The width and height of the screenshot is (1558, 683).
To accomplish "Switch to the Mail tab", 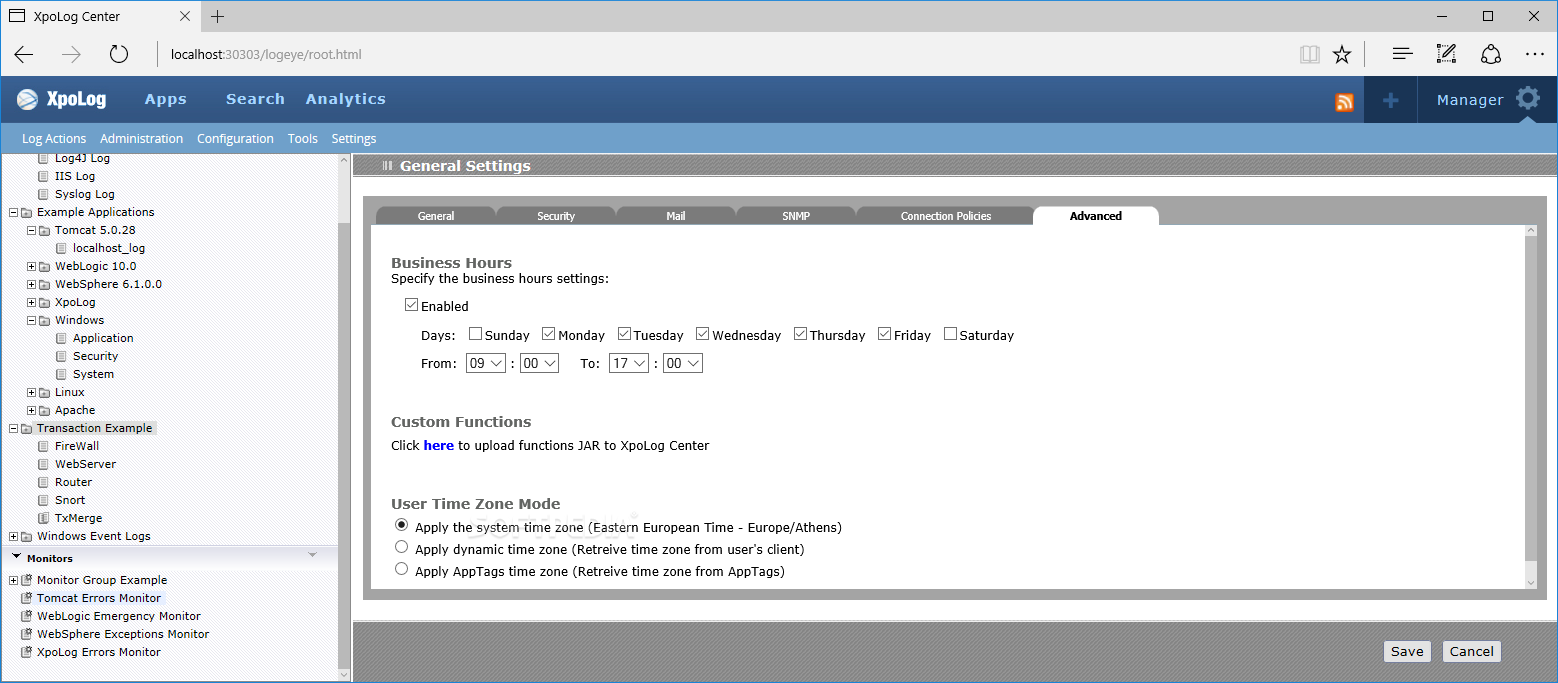I will pyautogui.click(x=676, y=216).
